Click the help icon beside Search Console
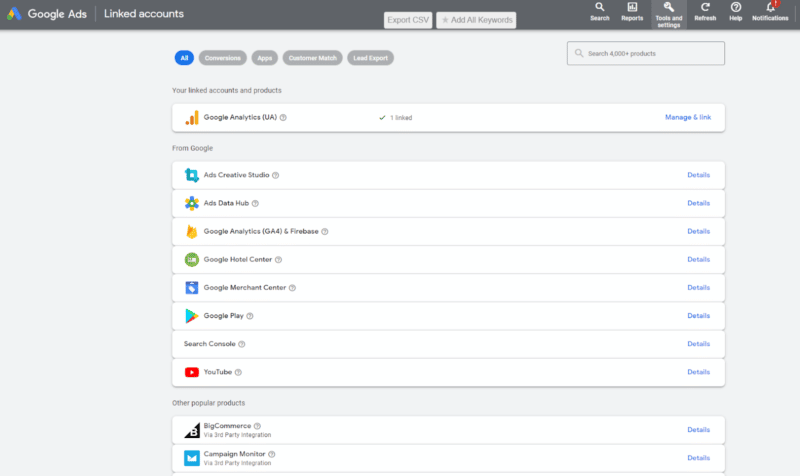This screenshot has height=476, width=800. [242, 344]
